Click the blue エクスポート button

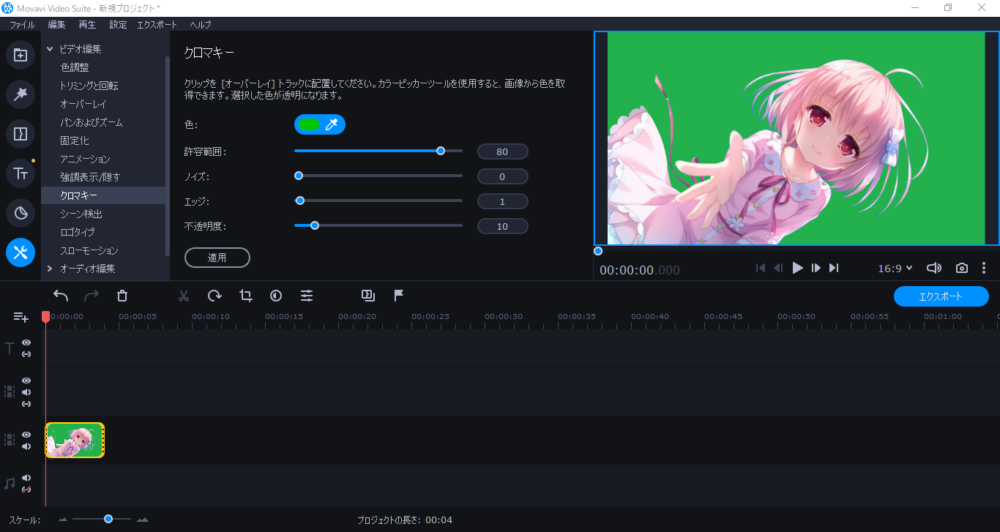(941, 297)
